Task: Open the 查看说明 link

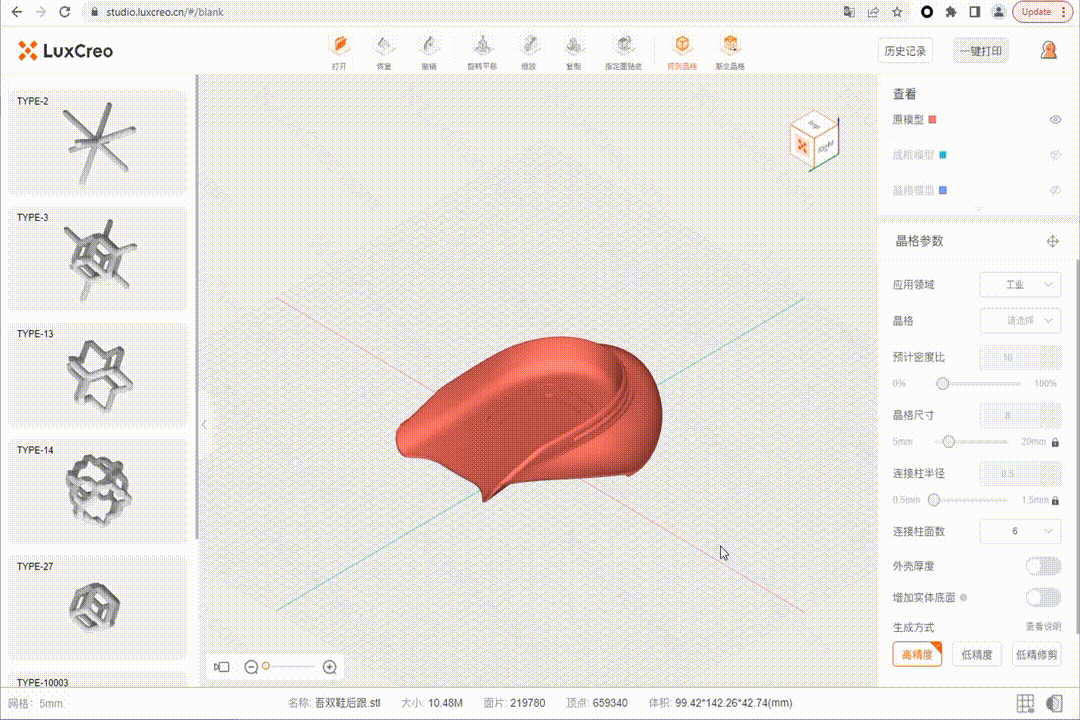Action: [x=1043, y=626]
